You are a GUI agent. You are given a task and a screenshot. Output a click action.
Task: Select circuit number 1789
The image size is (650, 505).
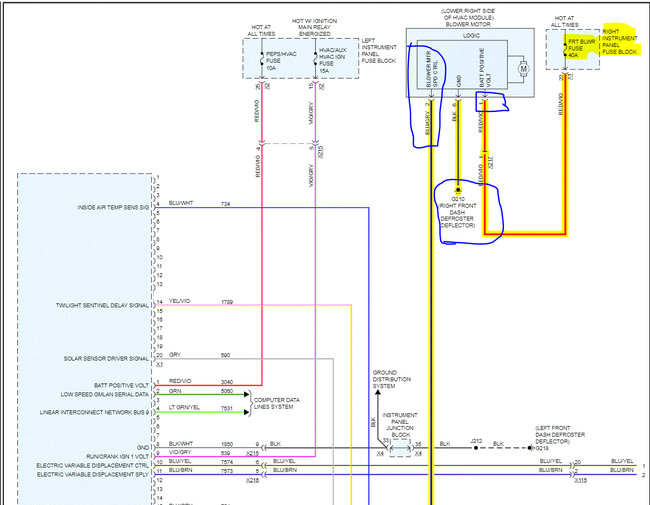[227, 302]
